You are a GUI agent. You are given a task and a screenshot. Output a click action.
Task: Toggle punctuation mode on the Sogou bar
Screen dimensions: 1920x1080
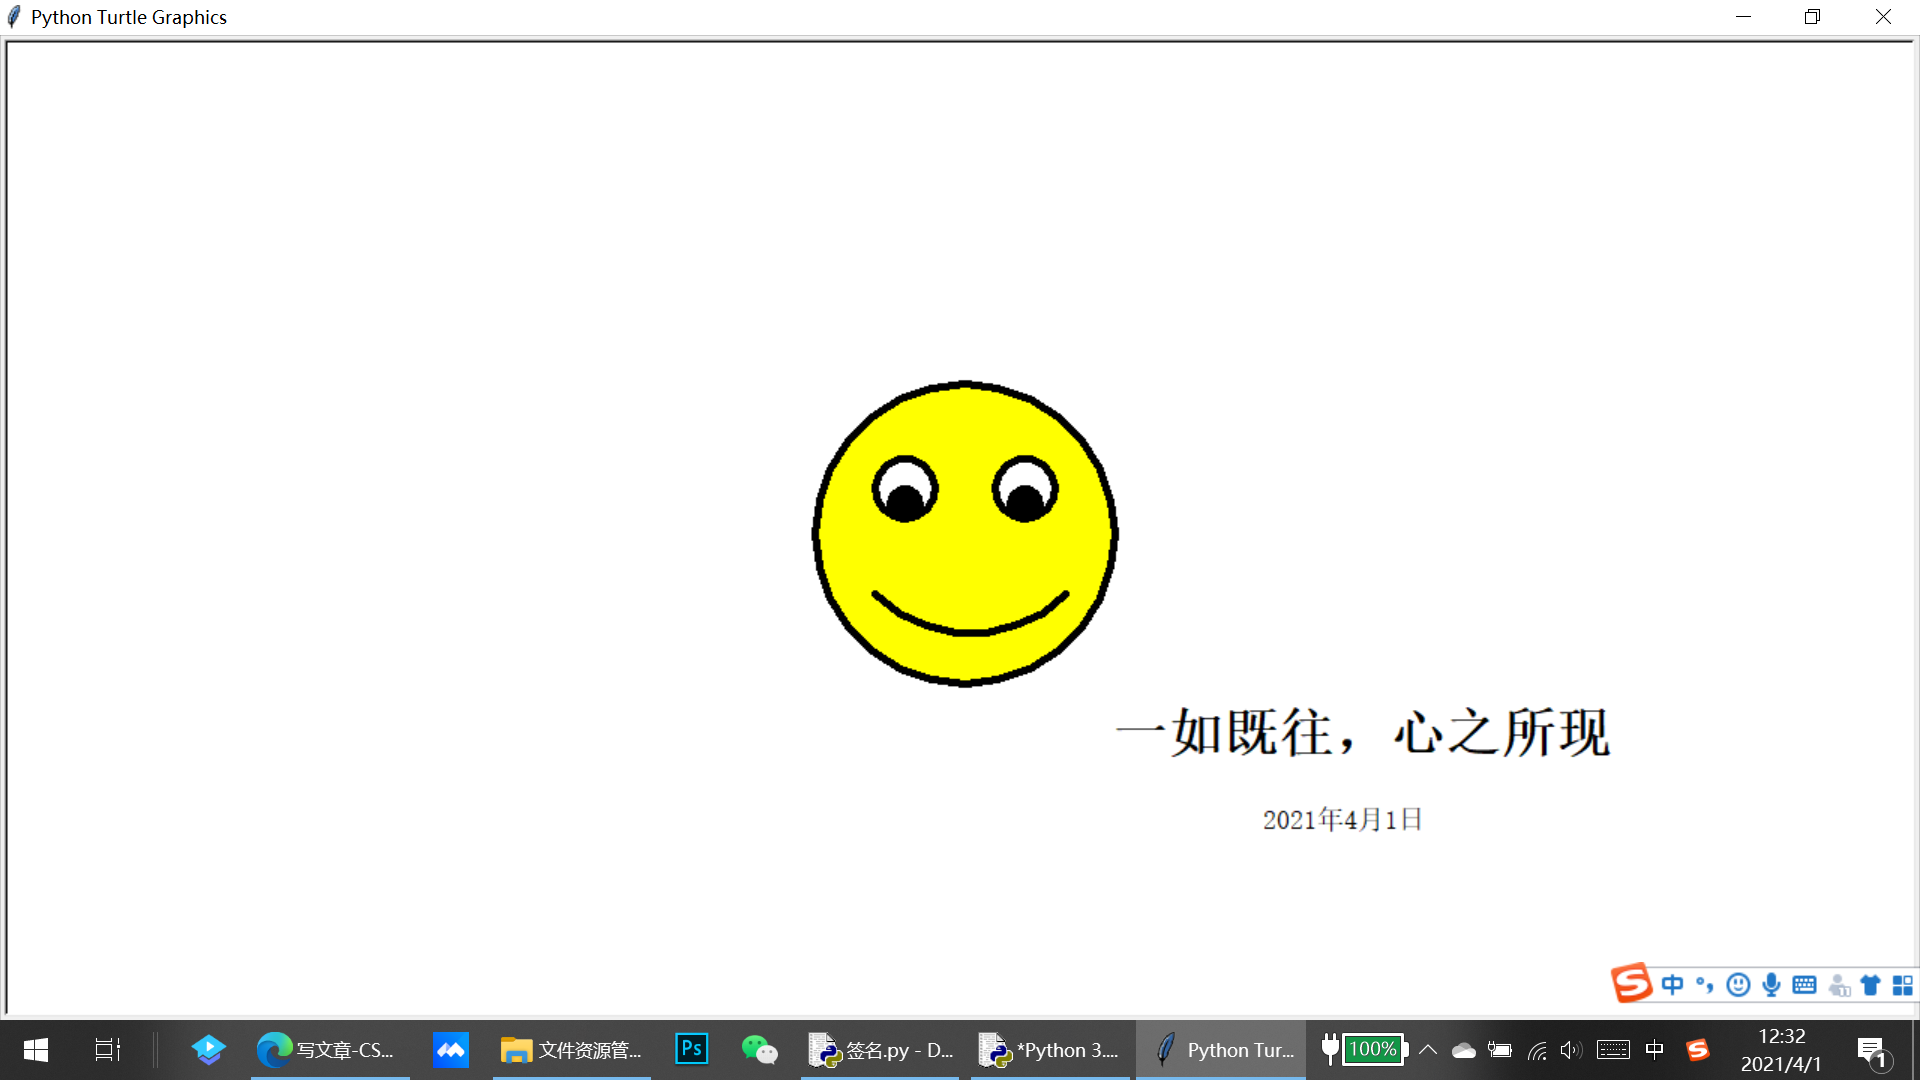click(x=1705, y=984)
